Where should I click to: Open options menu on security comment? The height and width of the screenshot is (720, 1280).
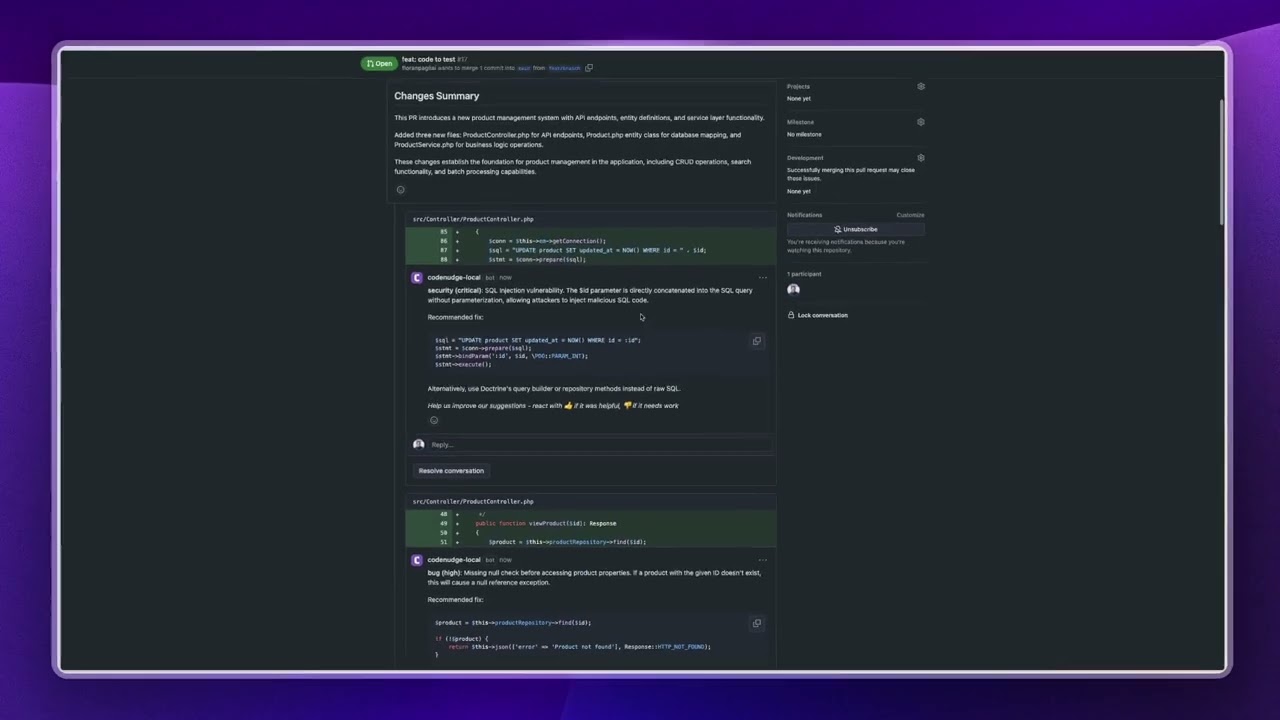[x=763, y=278]
